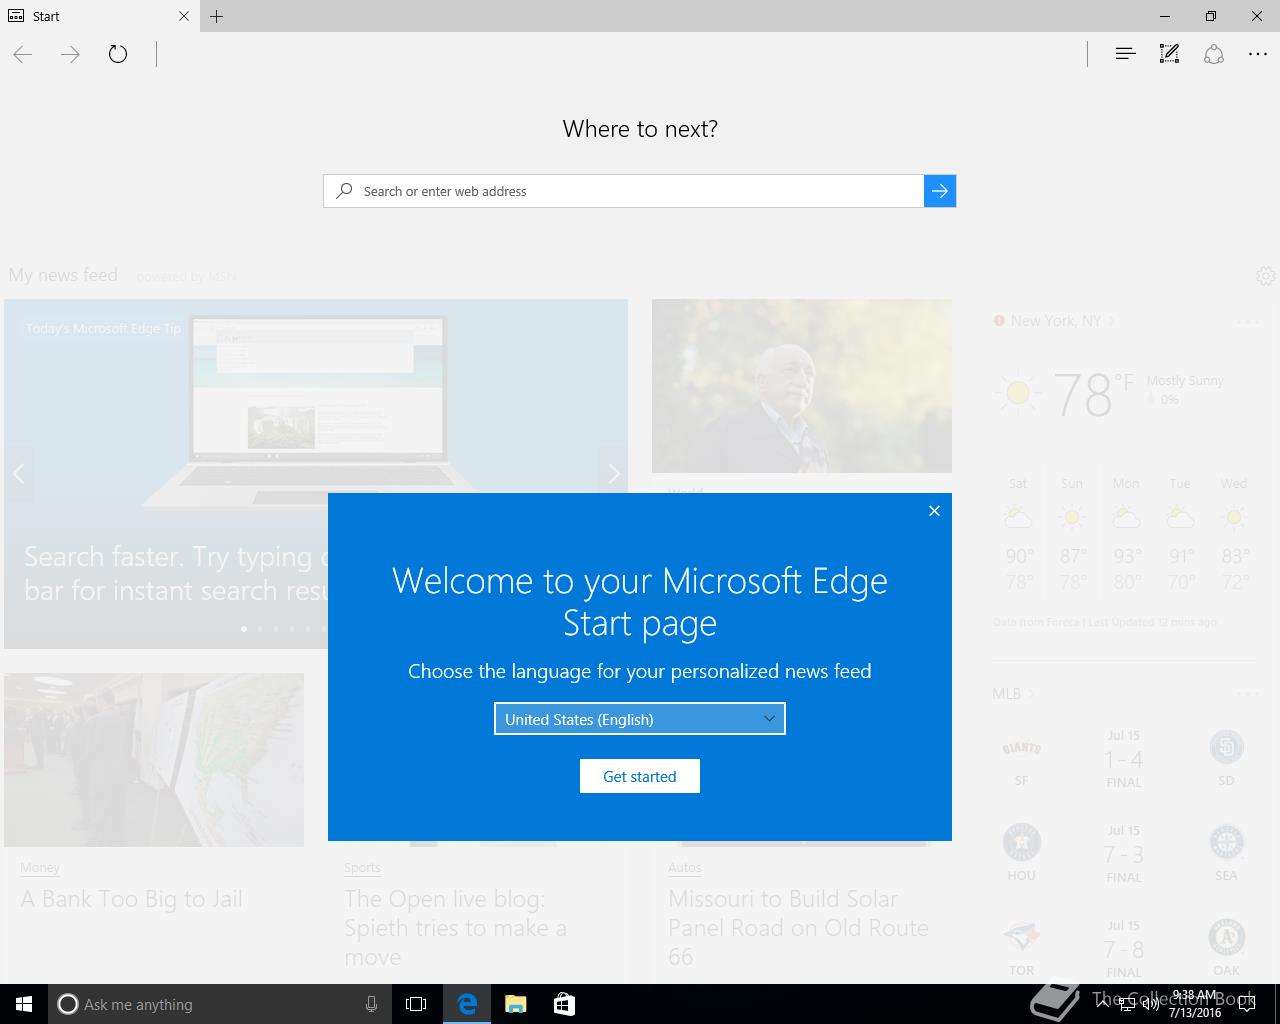Make a Web Note icon
Screen dimensions: 1280x1024
1169,54
